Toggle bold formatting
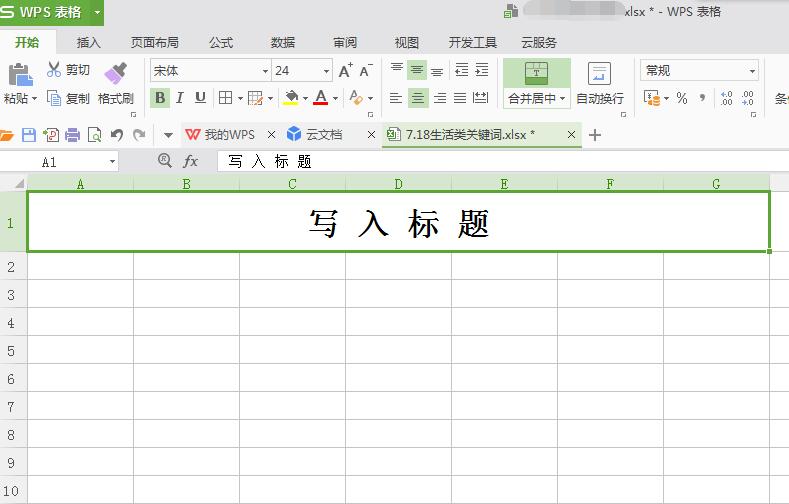Viewport: 789px width, 504px height. pyautogui.click(x=160, y=98)
